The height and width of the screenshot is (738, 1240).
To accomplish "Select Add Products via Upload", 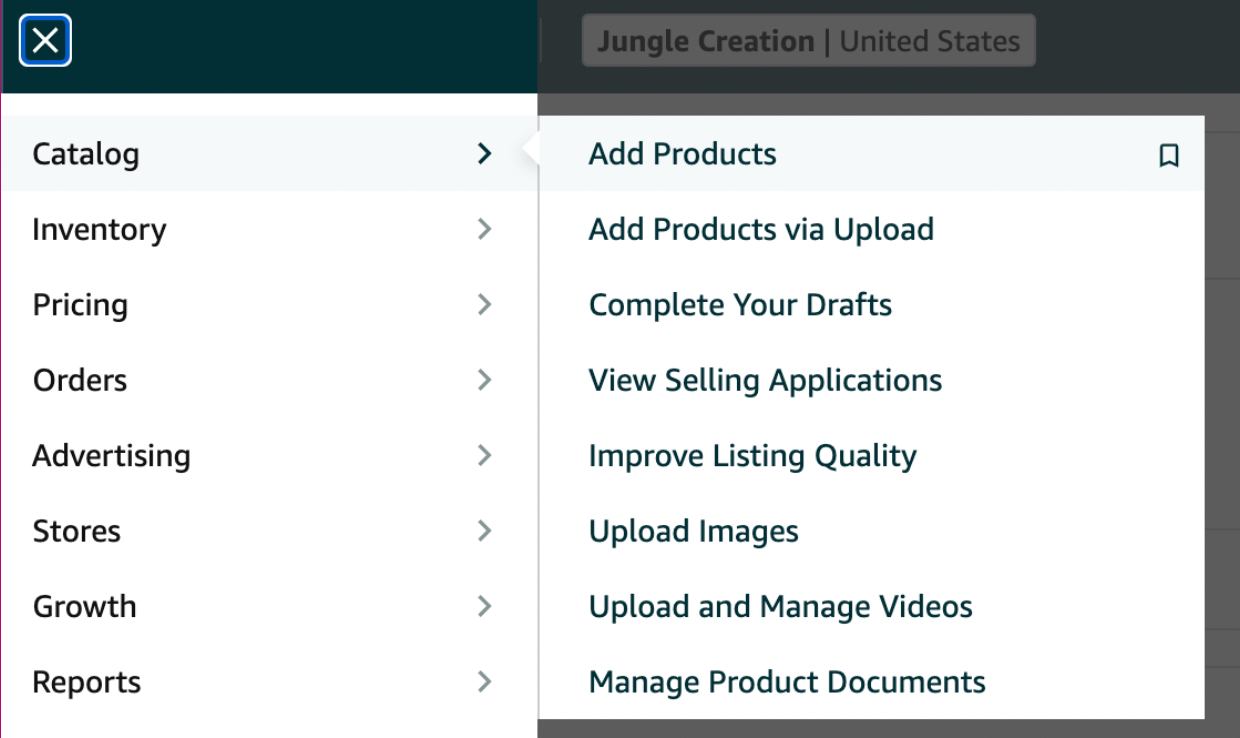I will [761, 229].
